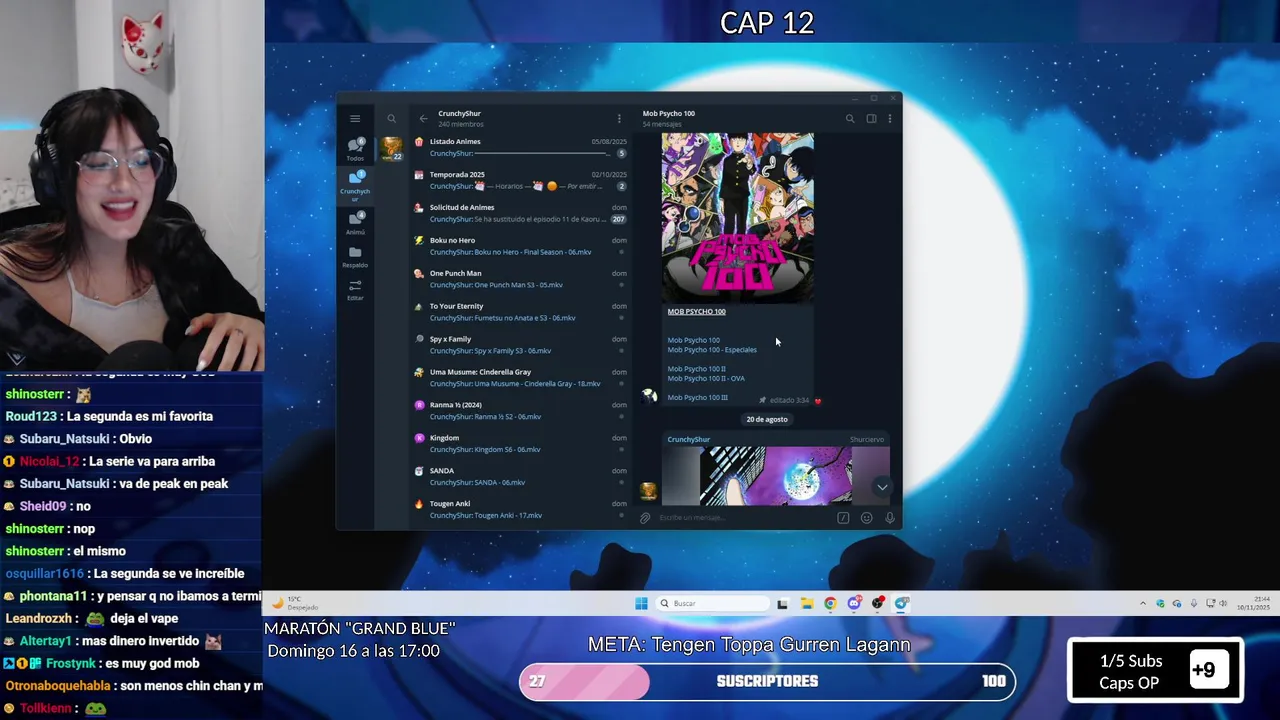The width and height of the screenshot is (1280, 720).
Task: Open the Tougen Anki topic
Action: 520,509
